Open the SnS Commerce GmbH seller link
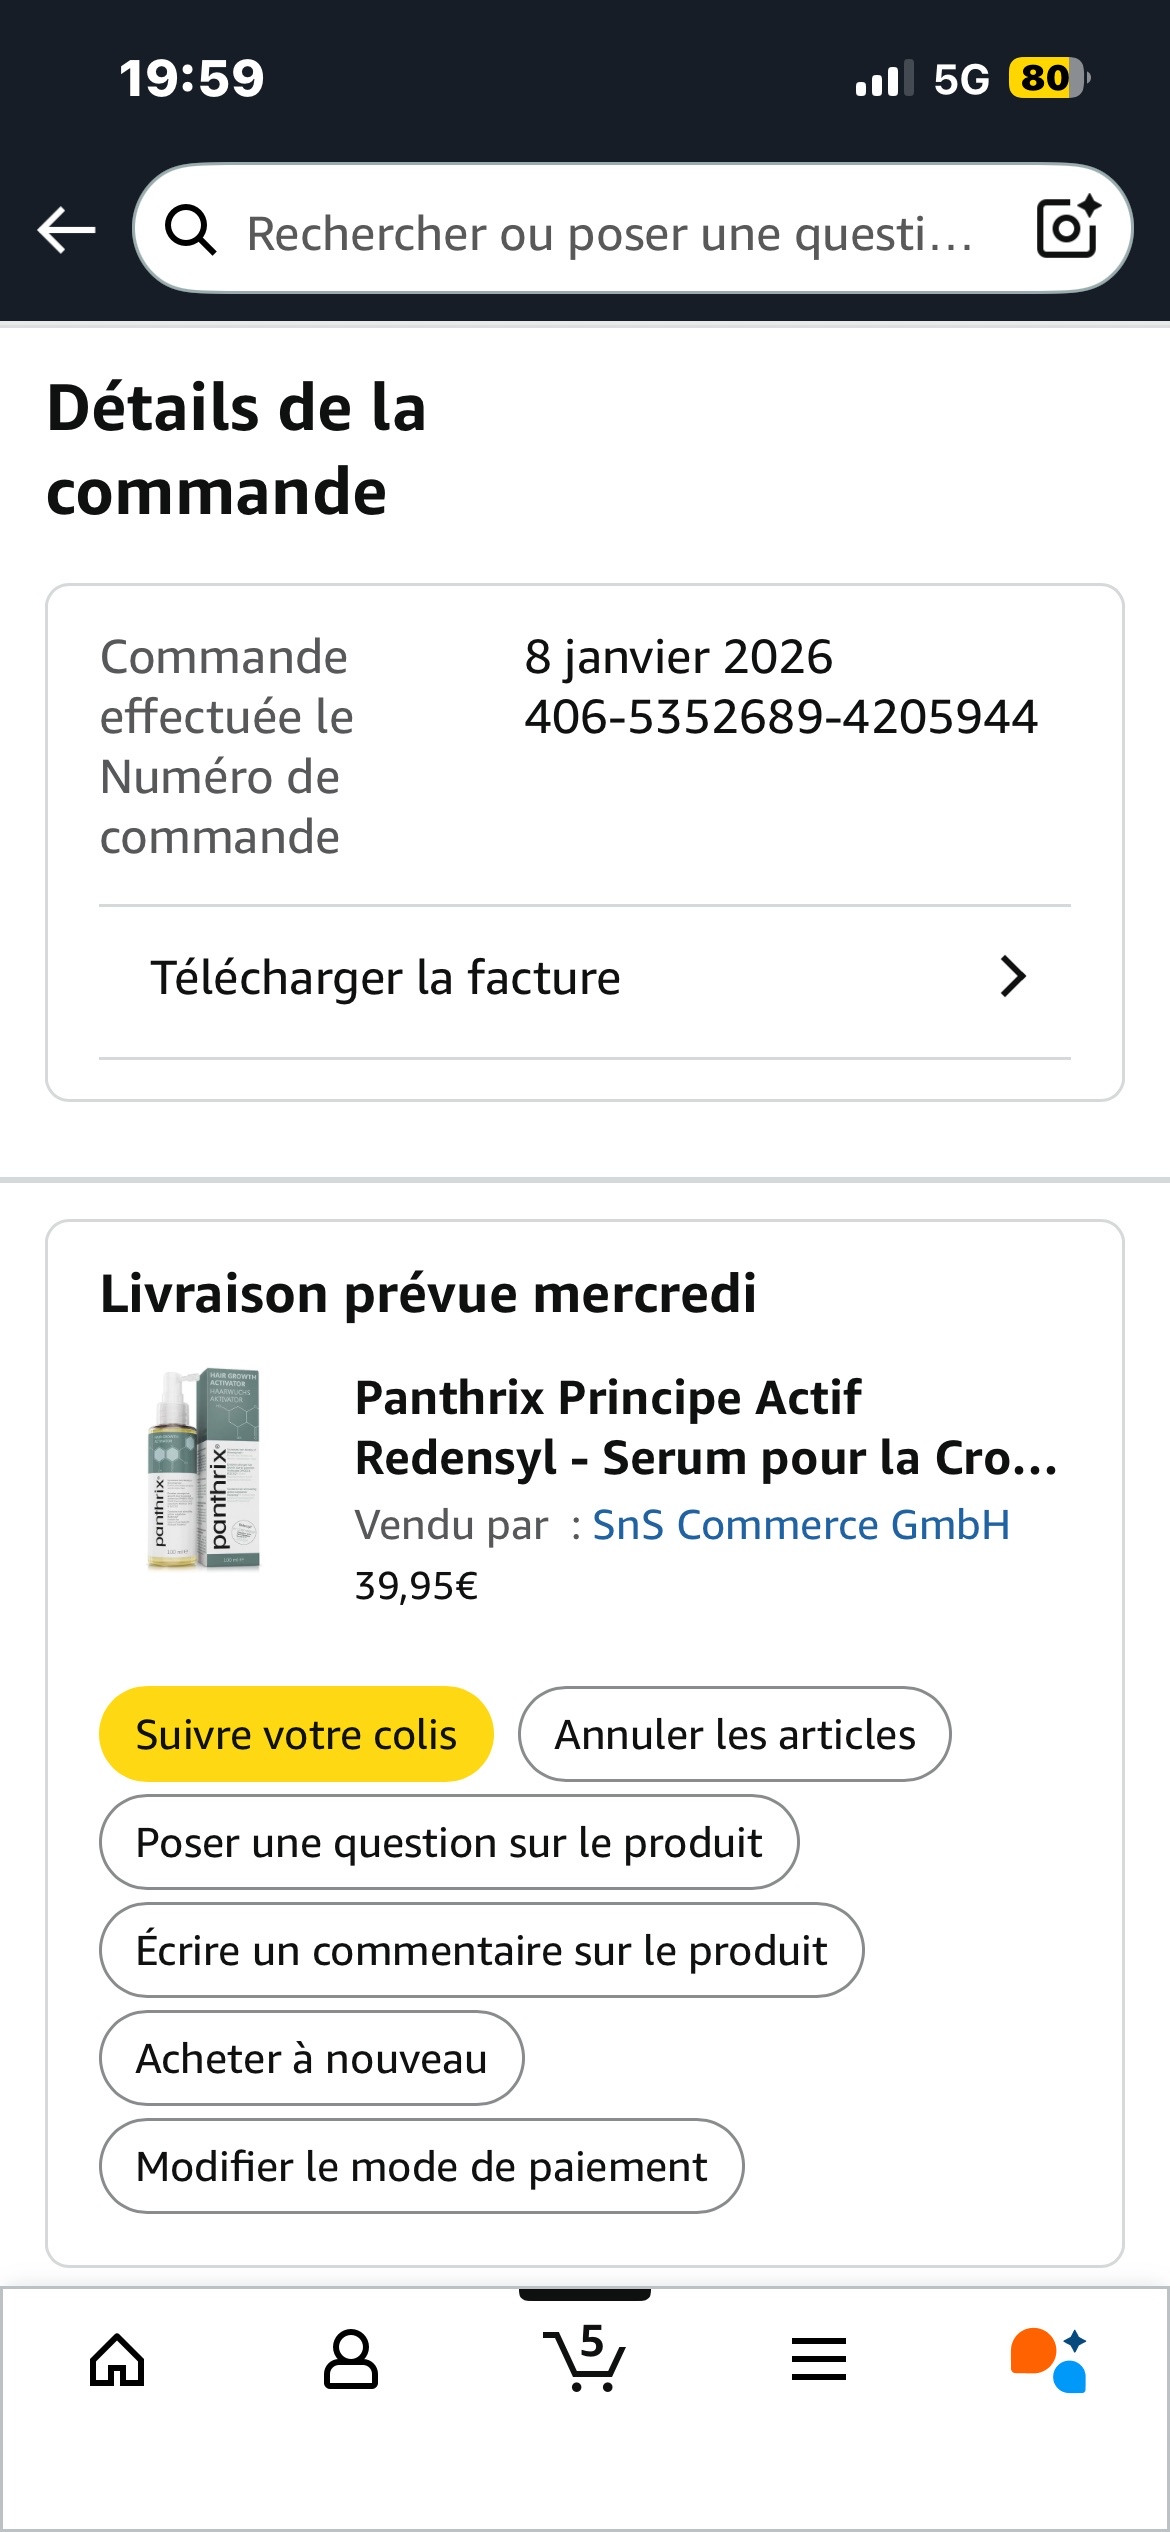Viewport: 1170px width, 2532px height. (801, 1525)
